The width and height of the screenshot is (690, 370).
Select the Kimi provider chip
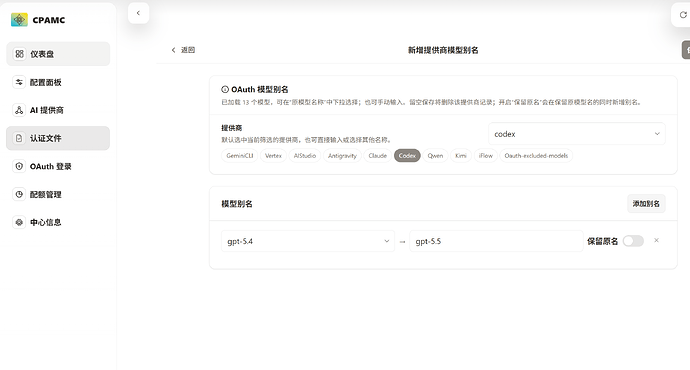(461, 156)
